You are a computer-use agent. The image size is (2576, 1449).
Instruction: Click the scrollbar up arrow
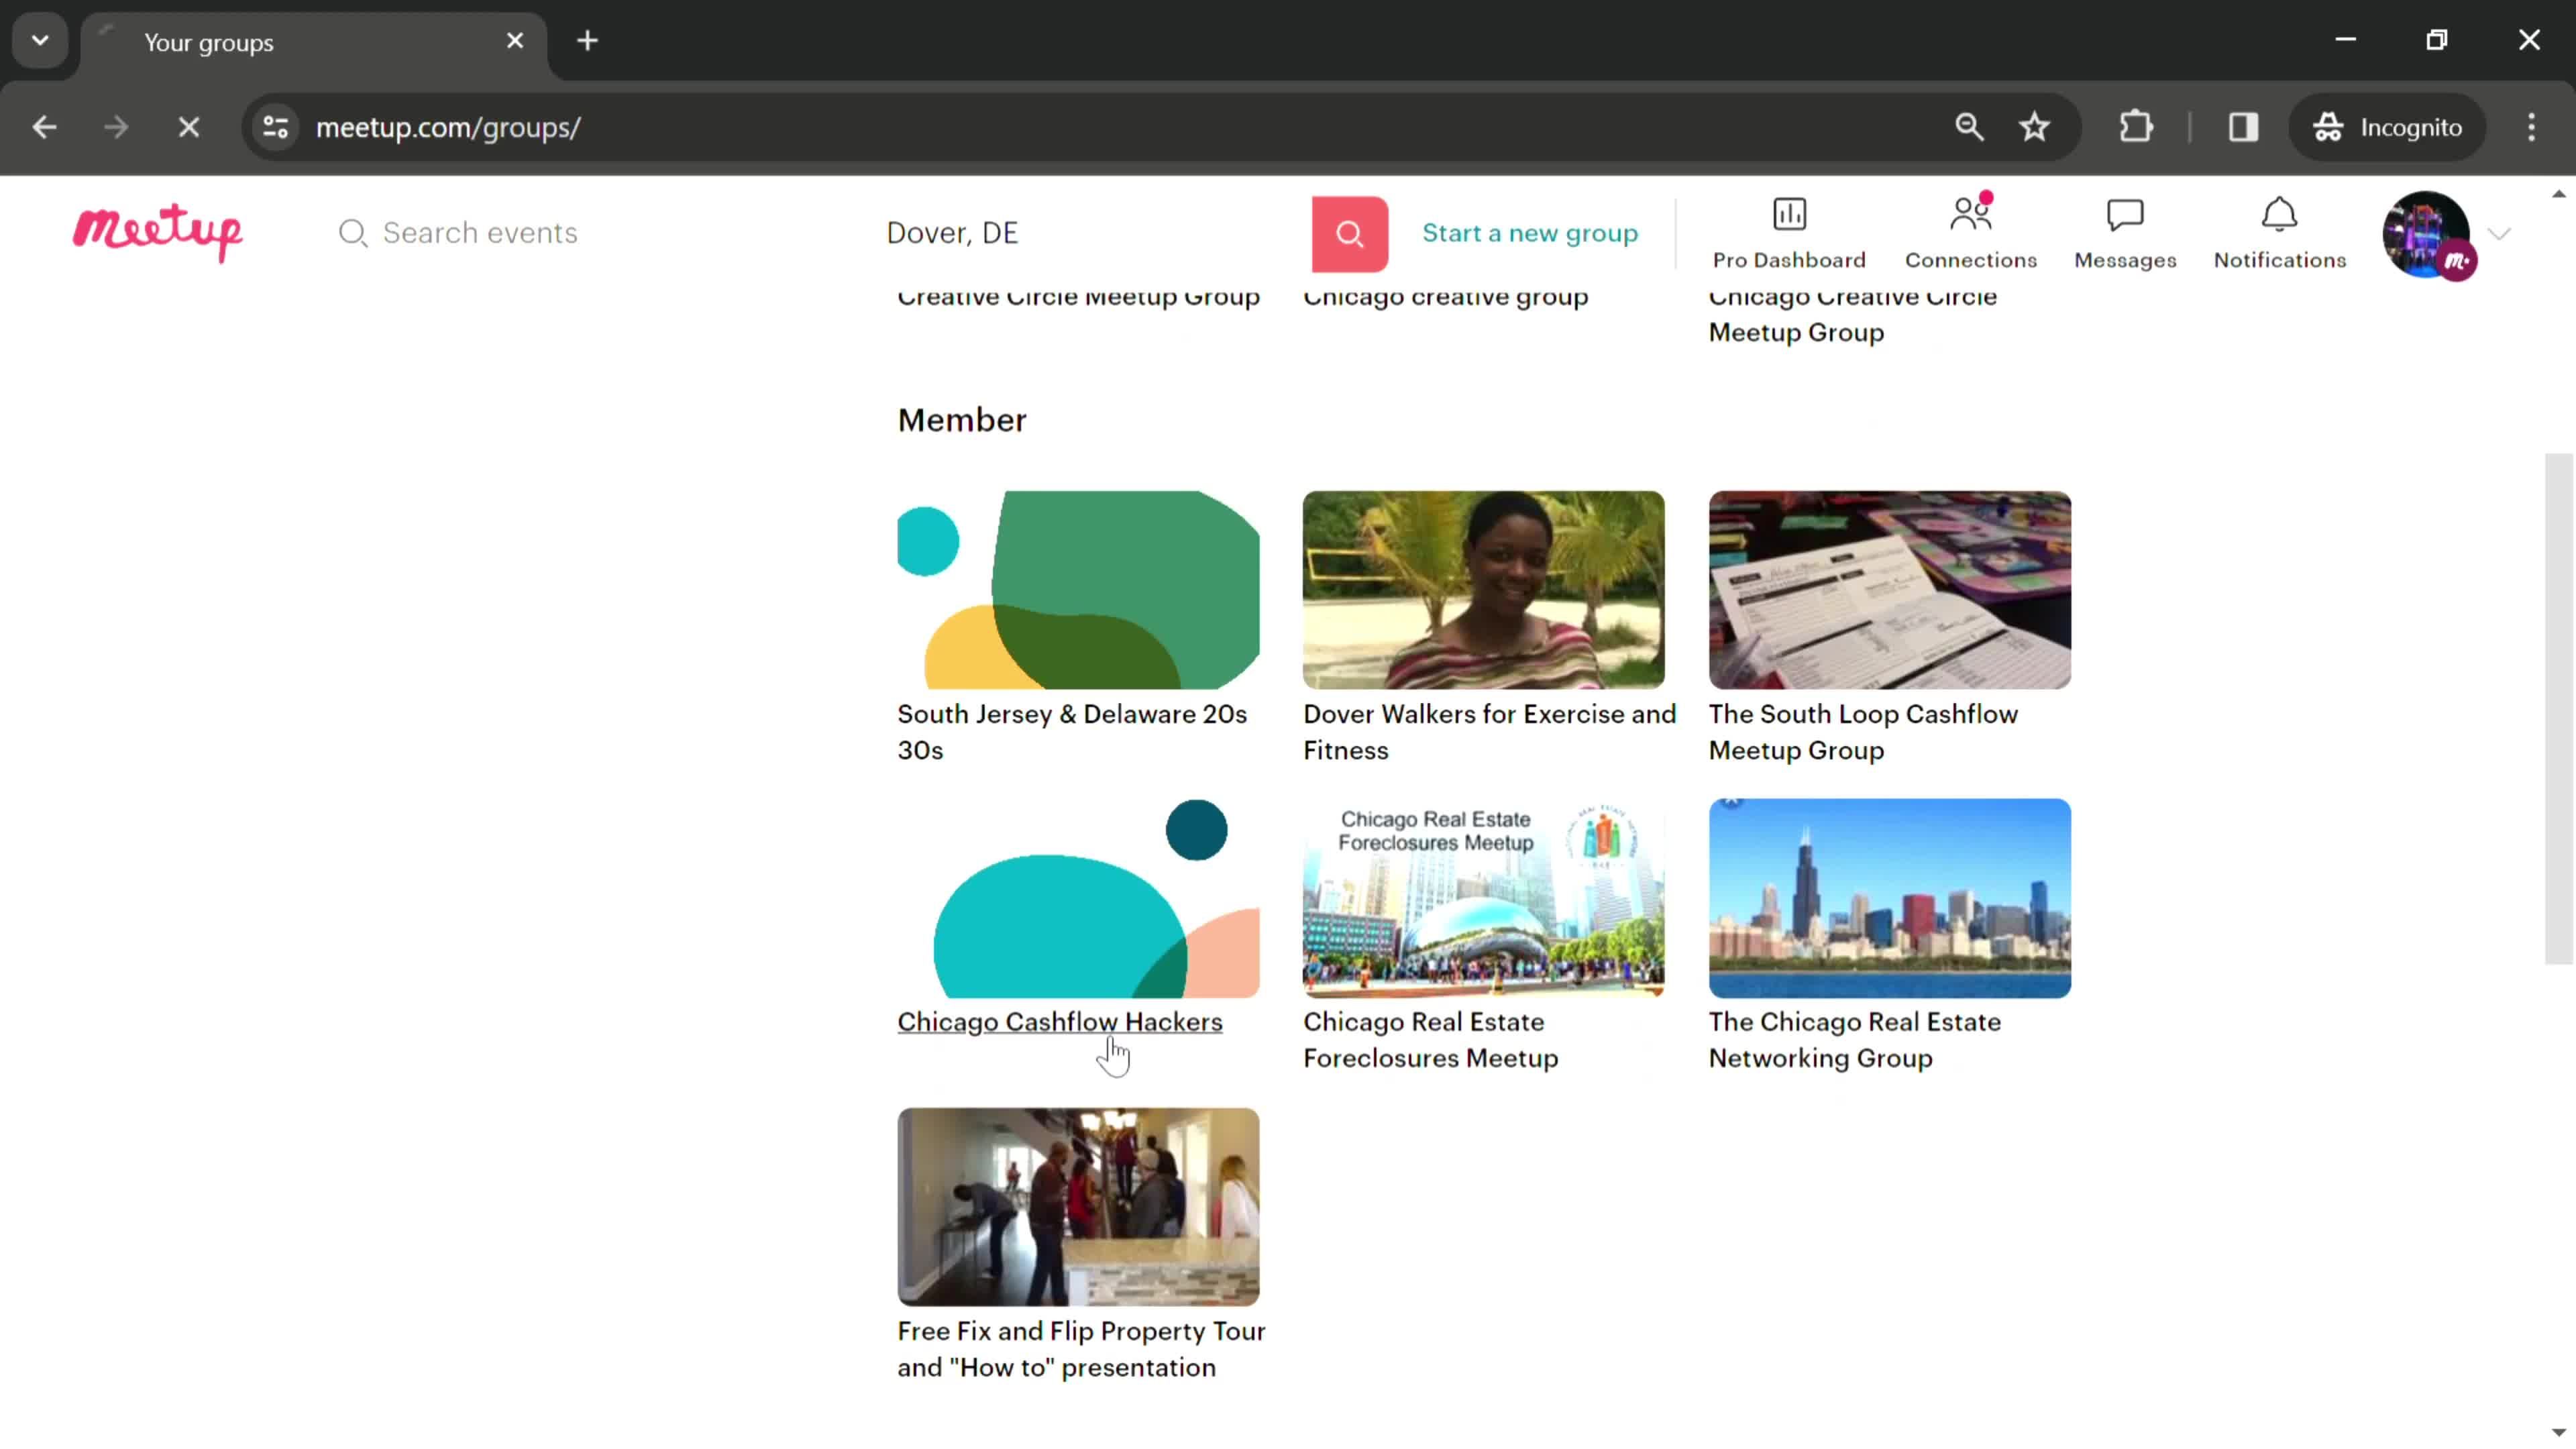[x=2558, y=194]
